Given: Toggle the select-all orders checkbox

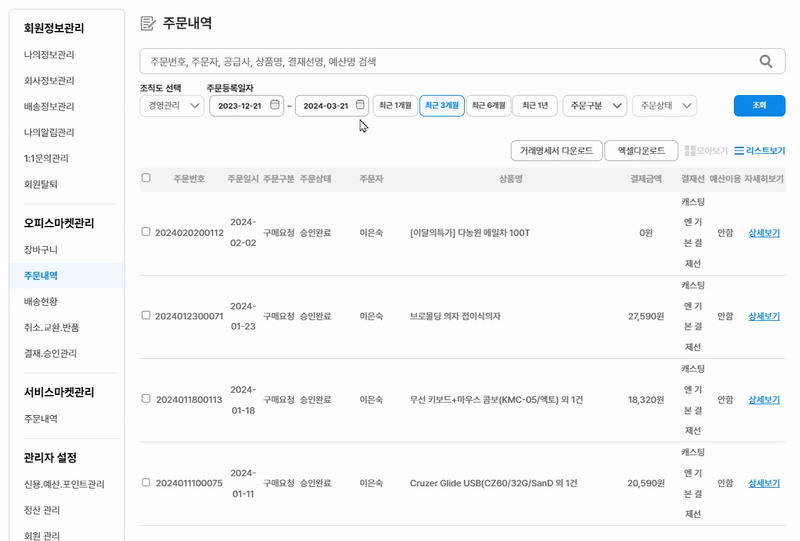Looking at the screenshot, I should (x=146, y=178).
